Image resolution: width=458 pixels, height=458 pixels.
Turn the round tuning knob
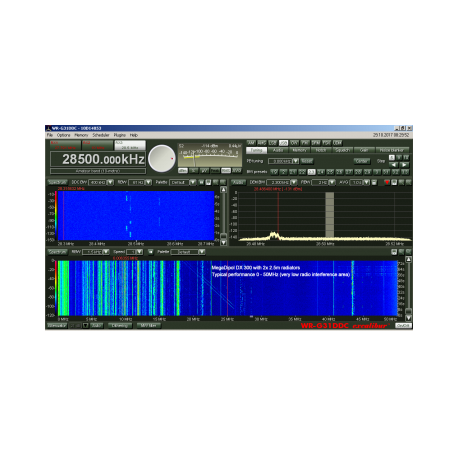(x=162, y=158)
